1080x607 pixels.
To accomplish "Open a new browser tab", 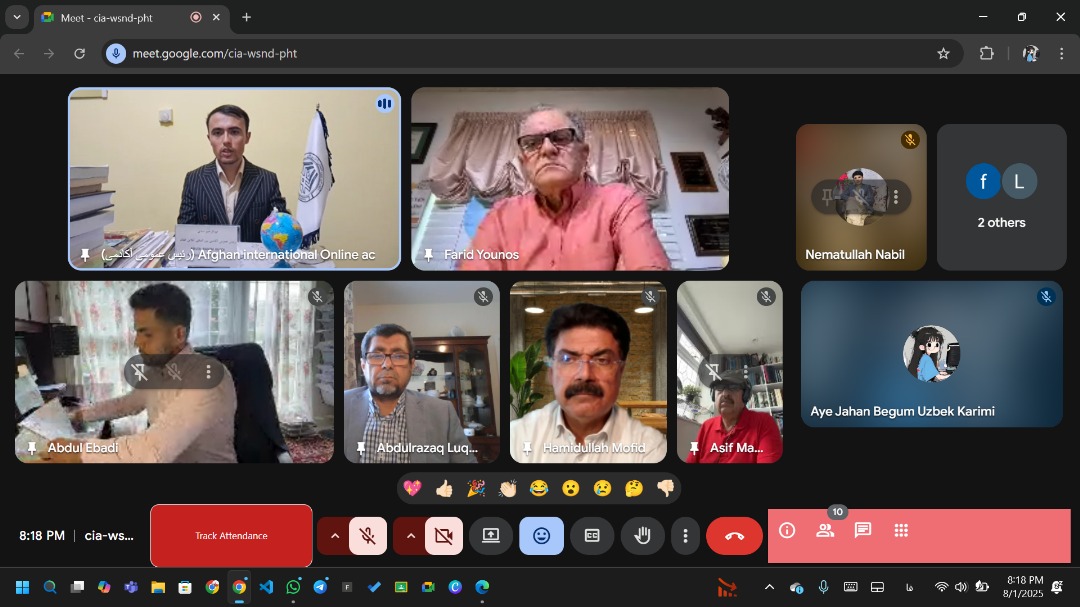I will 246,17.
